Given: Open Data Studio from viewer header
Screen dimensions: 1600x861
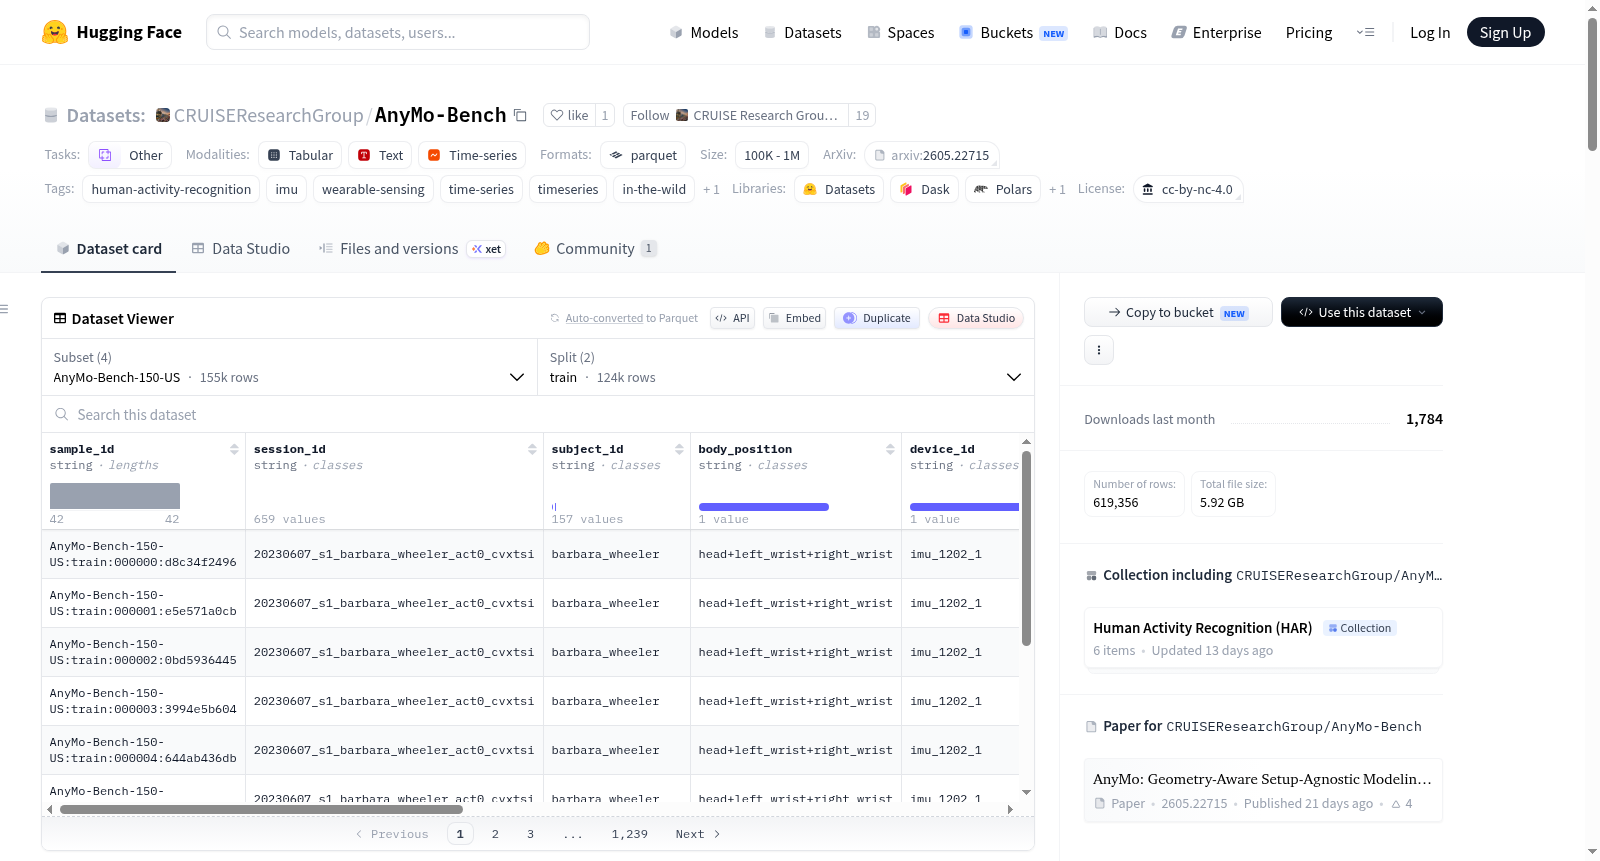Looking at the screenshot, I should [976, 318].
